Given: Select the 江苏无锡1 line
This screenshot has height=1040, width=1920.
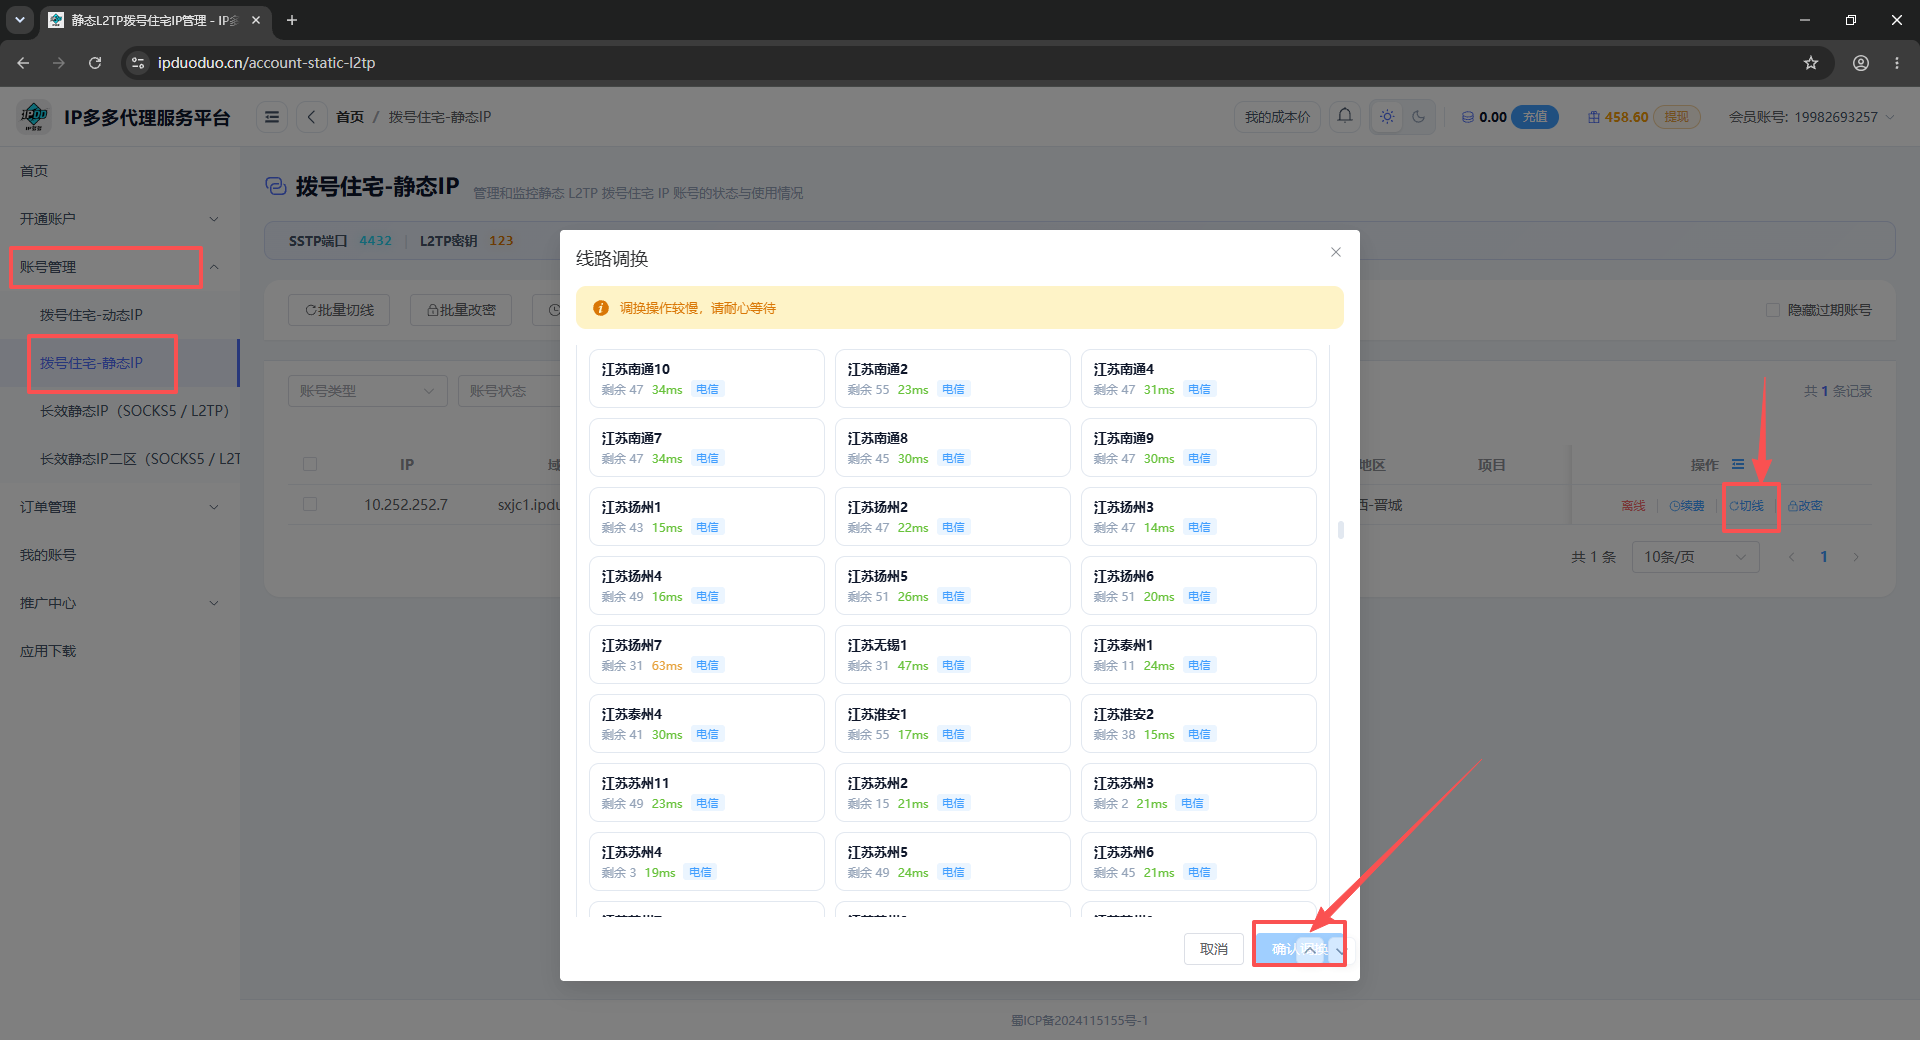Looking at the screenshot, I should 952,654.
